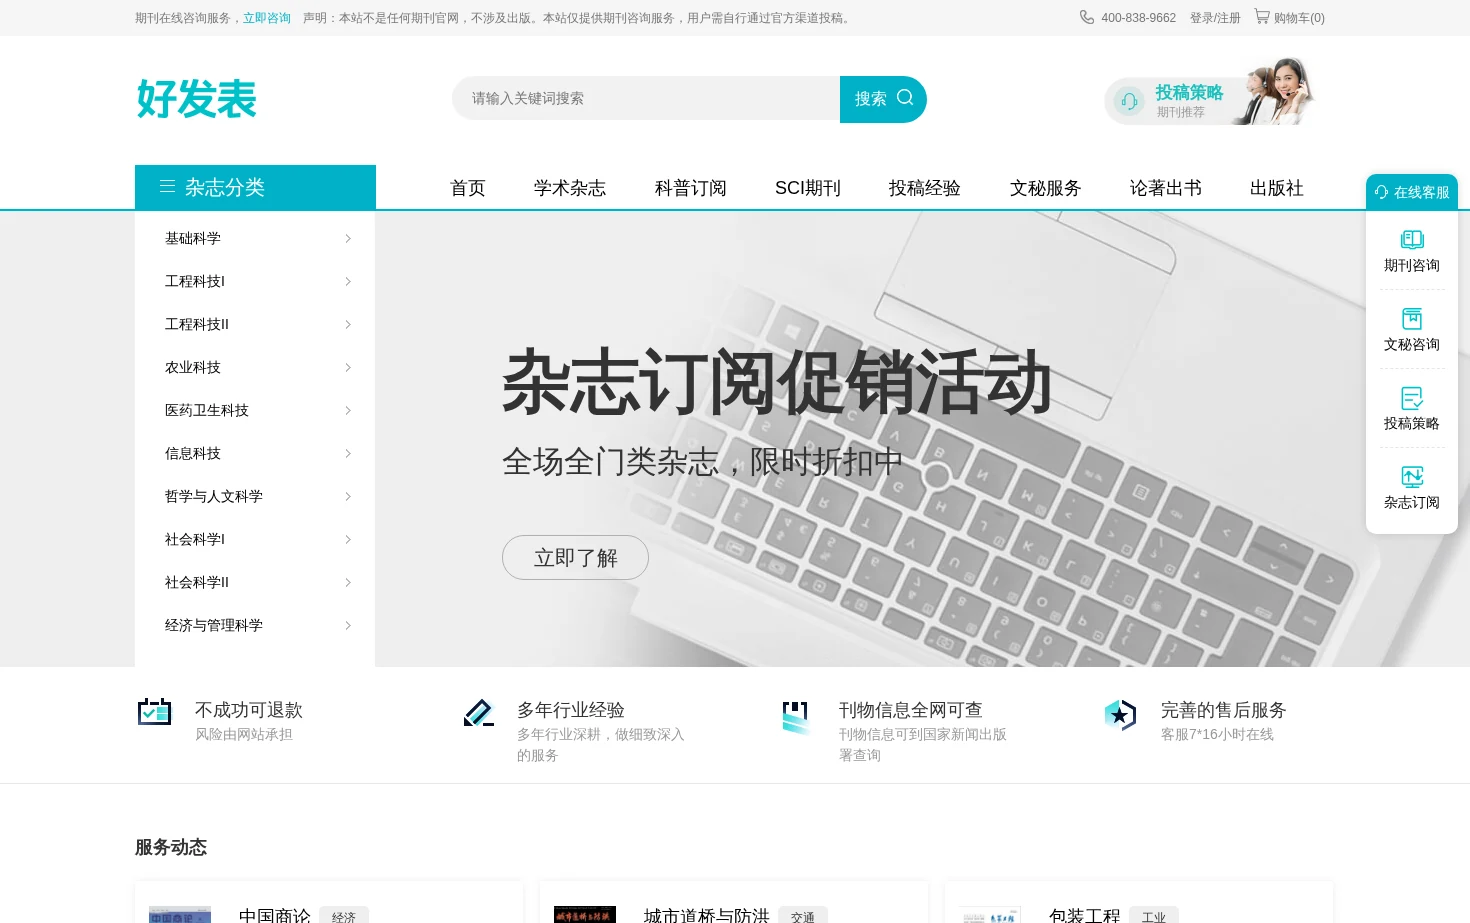Click the bookmark icon beside 刊物信息全网可查
This screenshot has height=923, width=1470.
(x=796, y=717)
